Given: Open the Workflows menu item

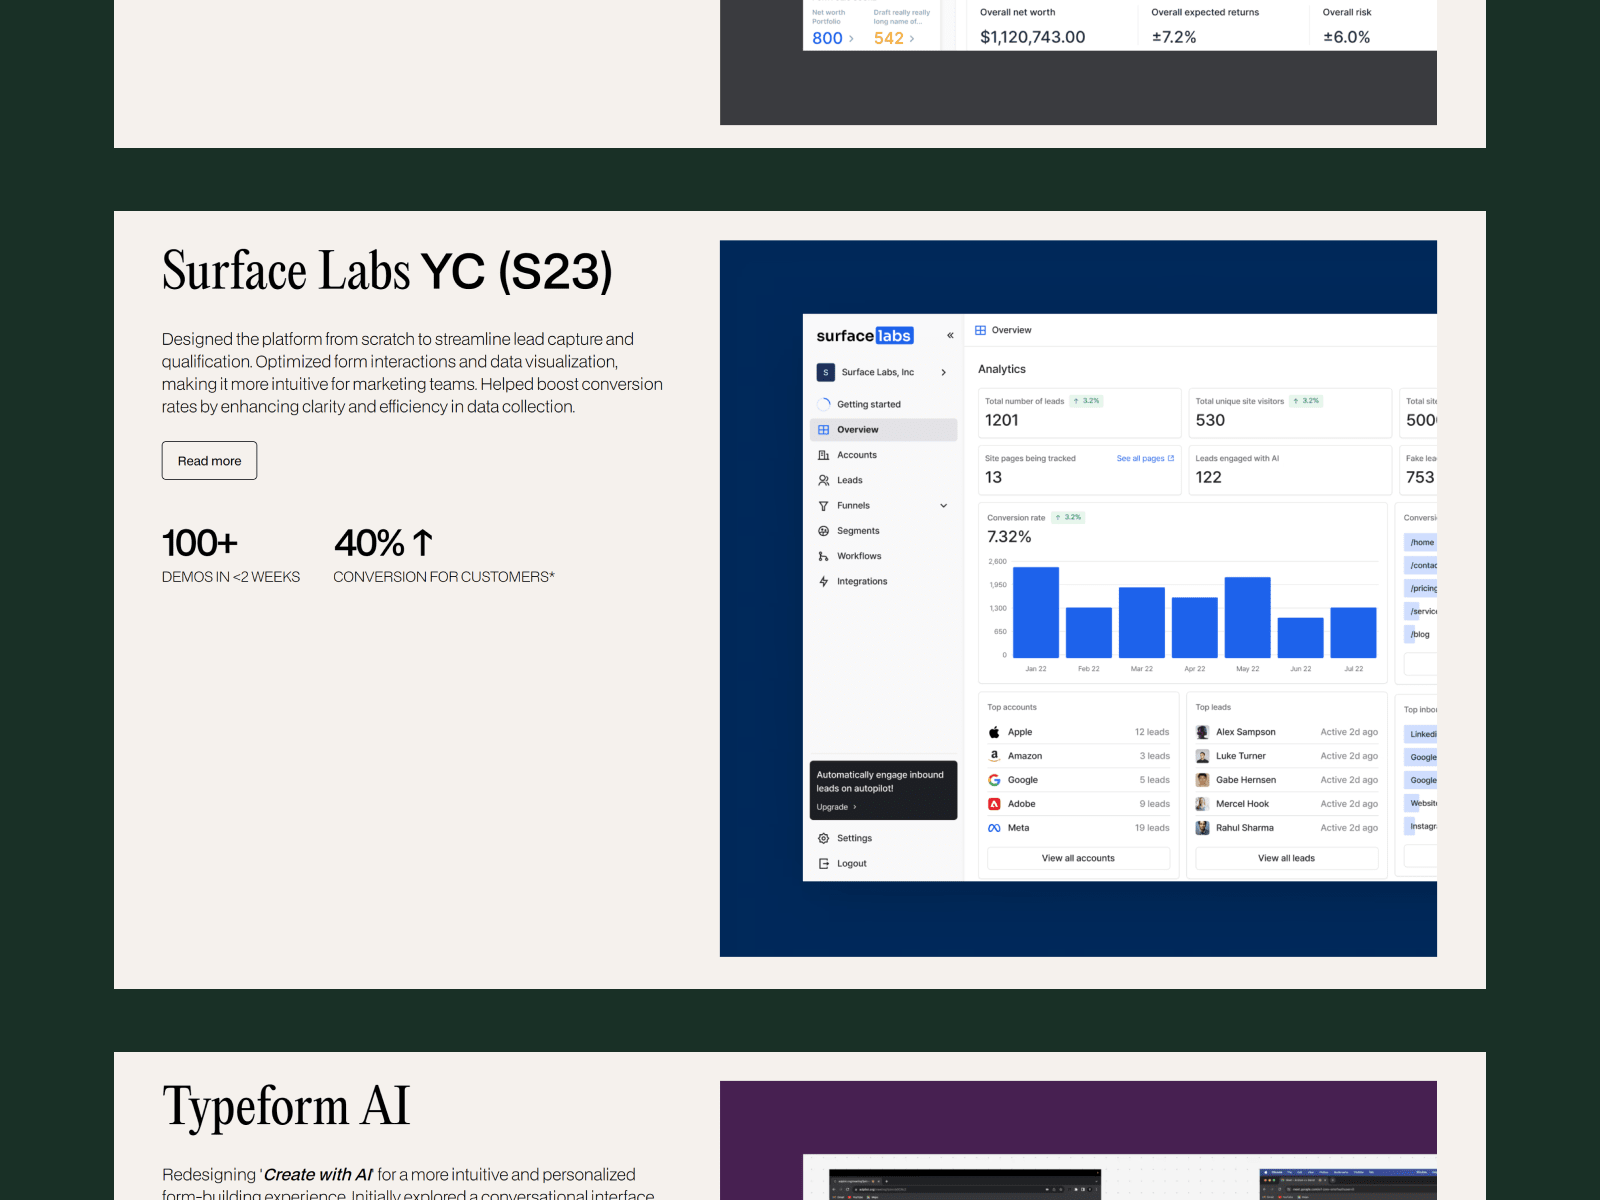Looking at the screenshot, I should [883, 556].
